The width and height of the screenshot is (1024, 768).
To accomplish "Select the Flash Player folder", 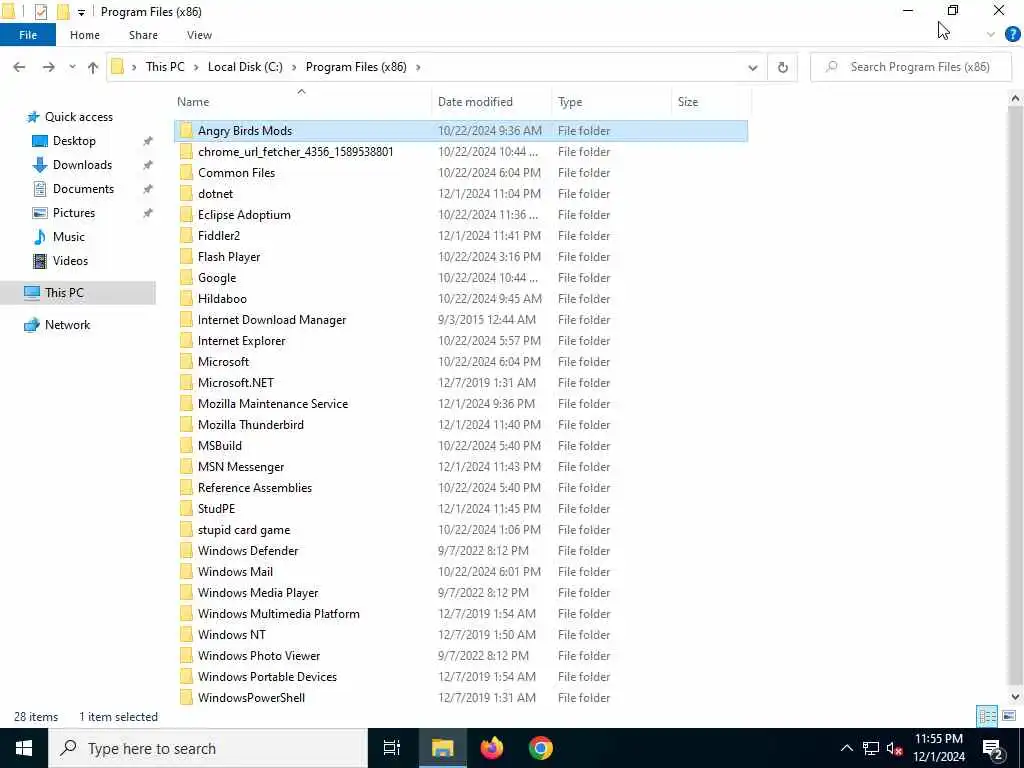I will (x=460, y=257).
